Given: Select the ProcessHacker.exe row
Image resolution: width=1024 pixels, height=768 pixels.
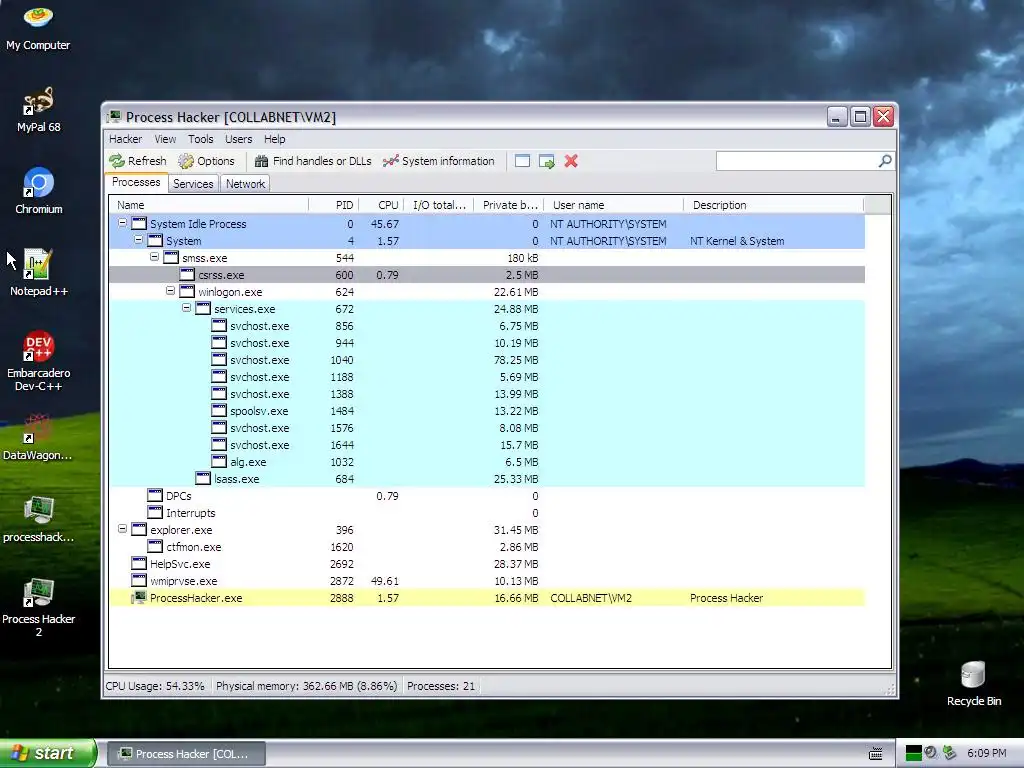Looking at the screenshot, I should [x=487, y=598].
